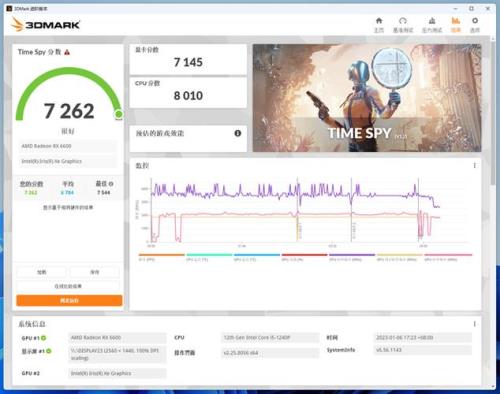Click the show results for same hardware link
This screenshot has height=394, width=500.
tap(68, 207)
